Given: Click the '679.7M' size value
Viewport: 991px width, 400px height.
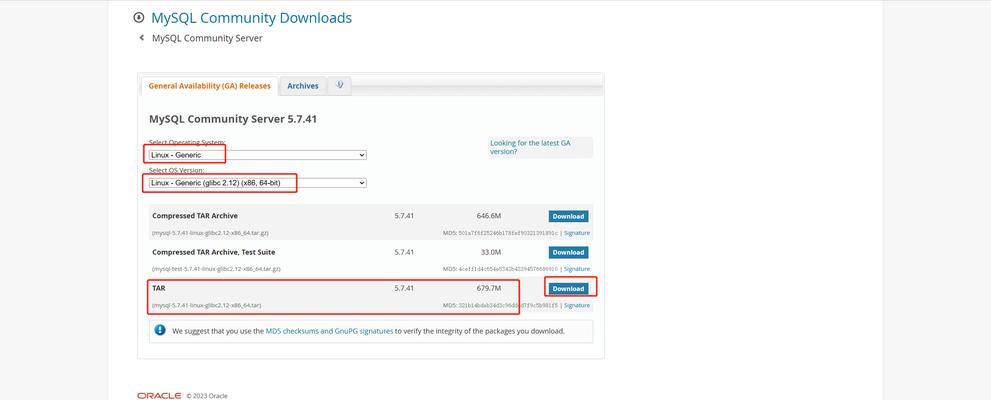Looking at the screenshot, I should 489,288.
